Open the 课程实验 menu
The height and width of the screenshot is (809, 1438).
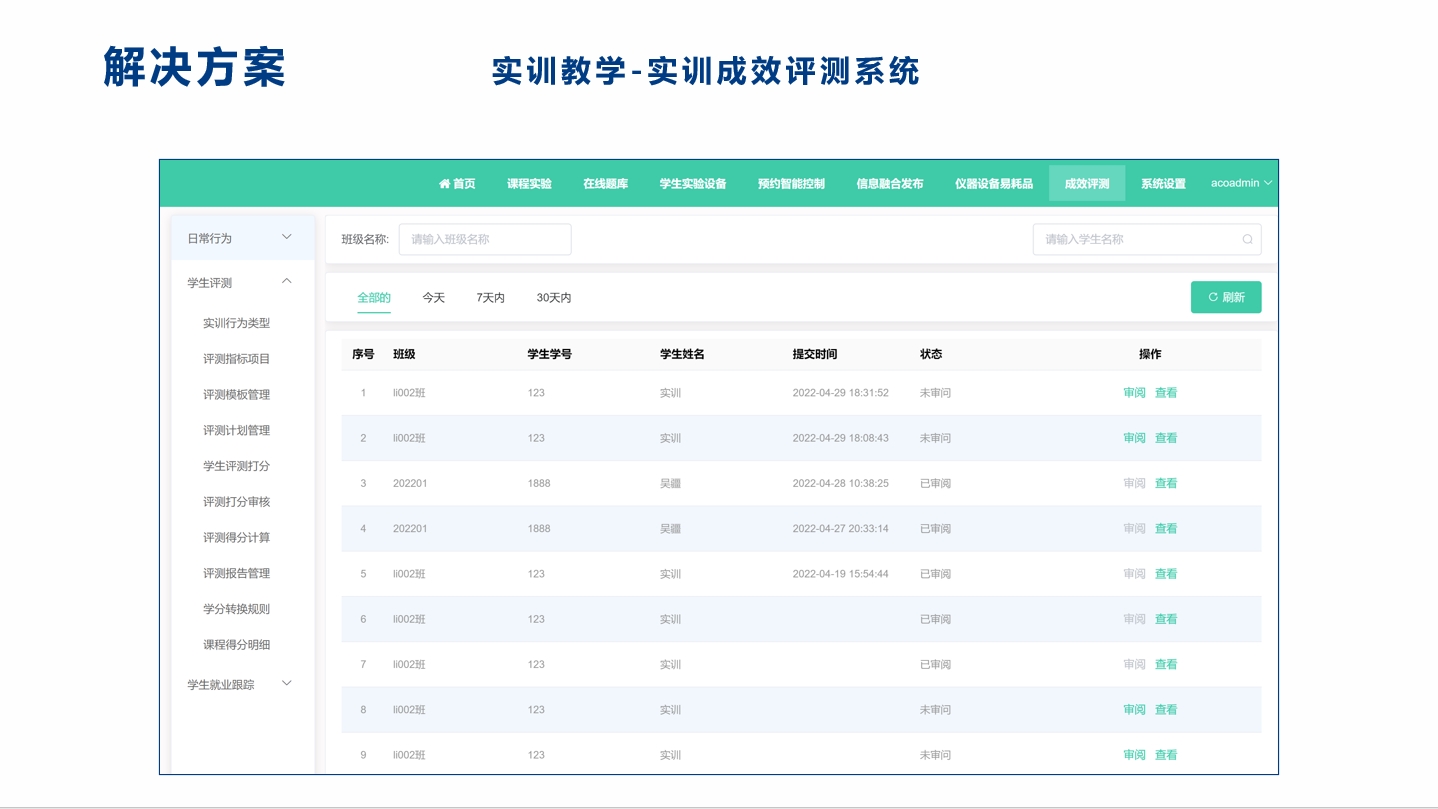point(529,184)
